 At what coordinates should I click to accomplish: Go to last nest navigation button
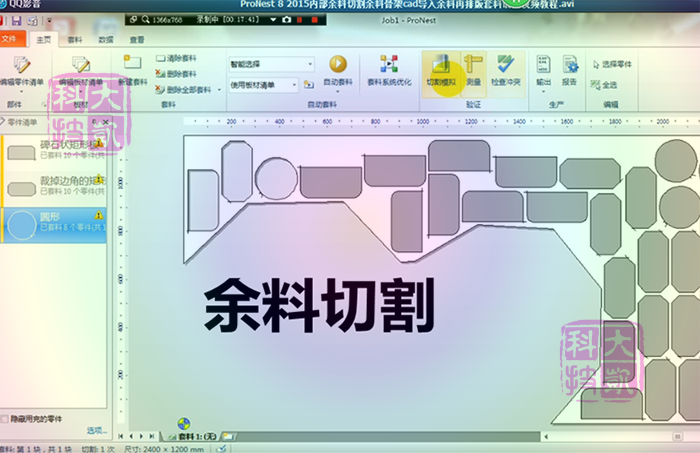[152, 436]
